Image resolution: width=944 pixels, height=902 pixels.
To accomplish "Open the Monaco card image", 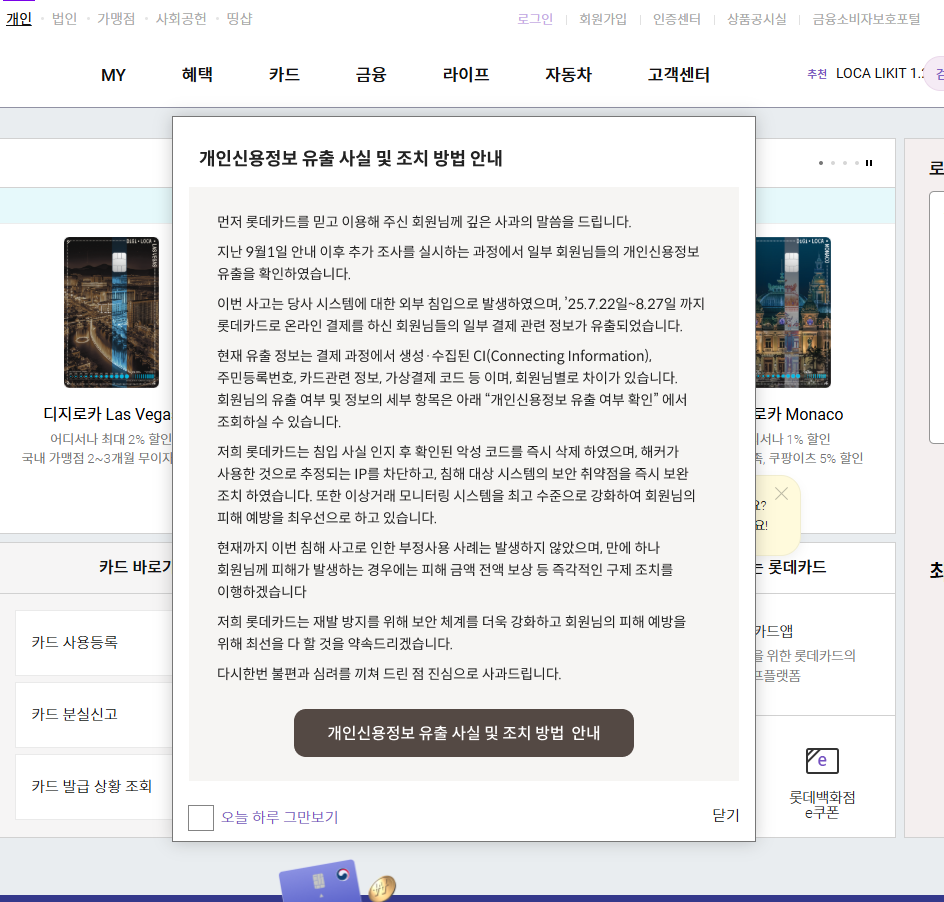I will click(793, 312).
